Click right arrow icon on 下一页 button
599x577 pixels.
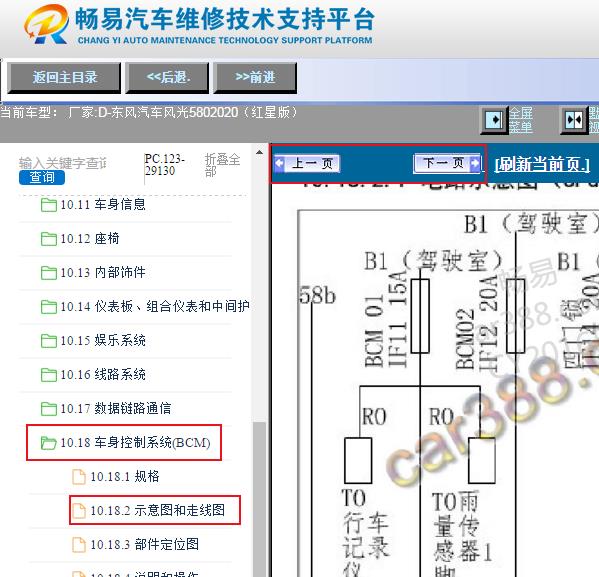[x=475, y=163]
